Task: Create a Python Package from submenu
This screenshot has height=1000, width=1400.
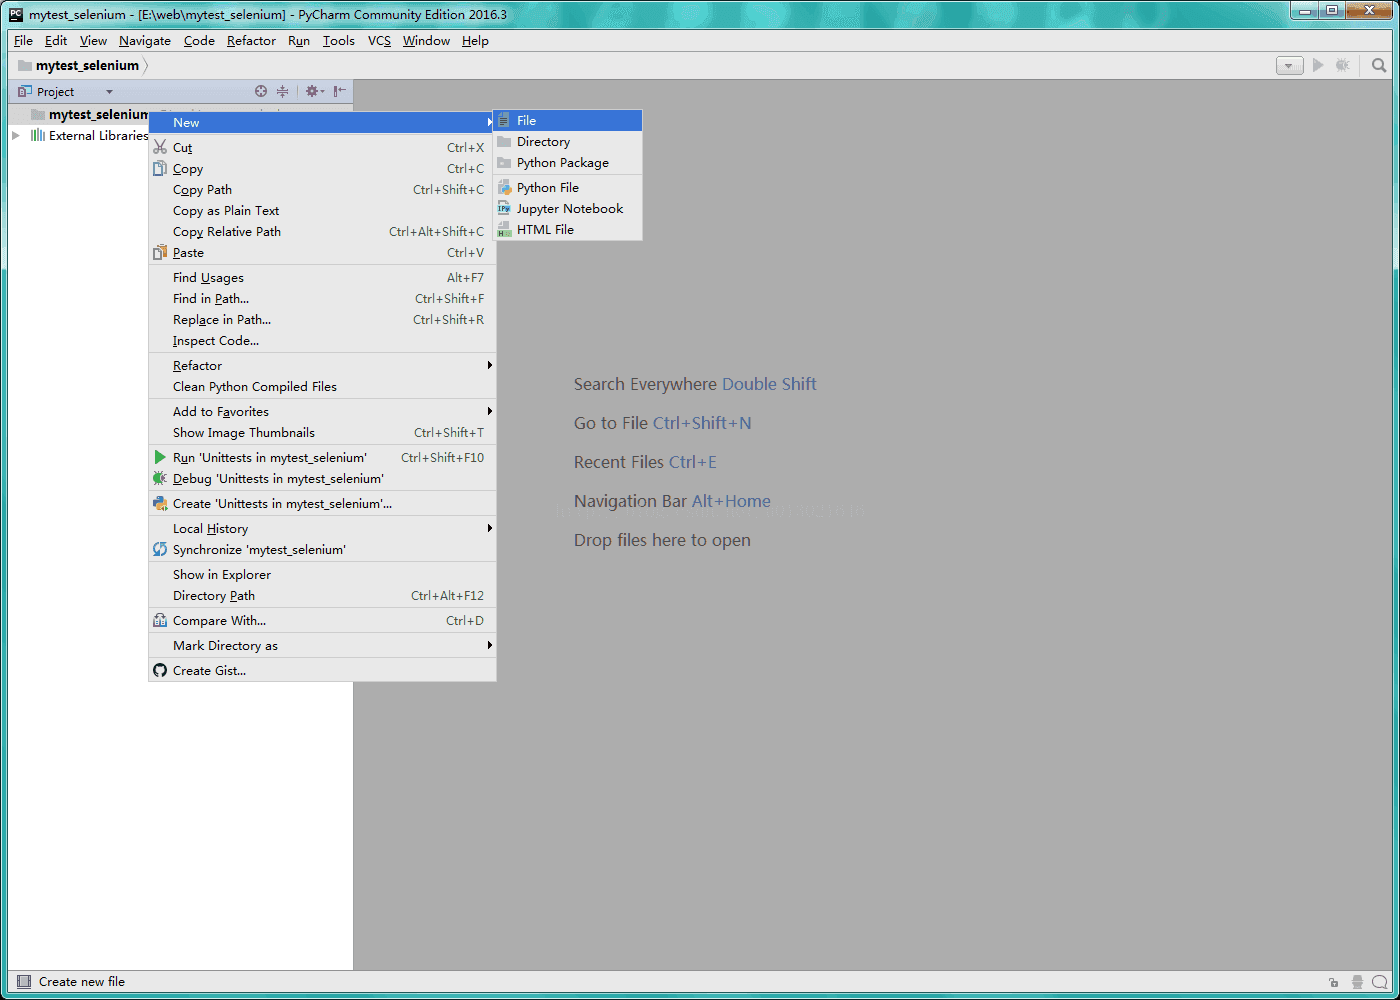Action: 568,163
